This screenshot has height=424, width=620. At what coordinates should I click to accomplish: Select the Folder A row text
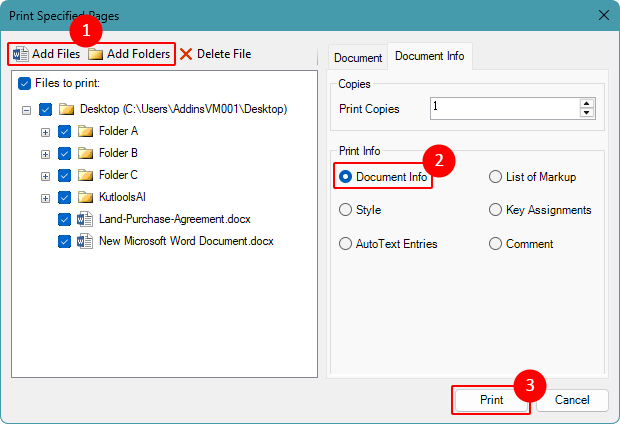118,131
